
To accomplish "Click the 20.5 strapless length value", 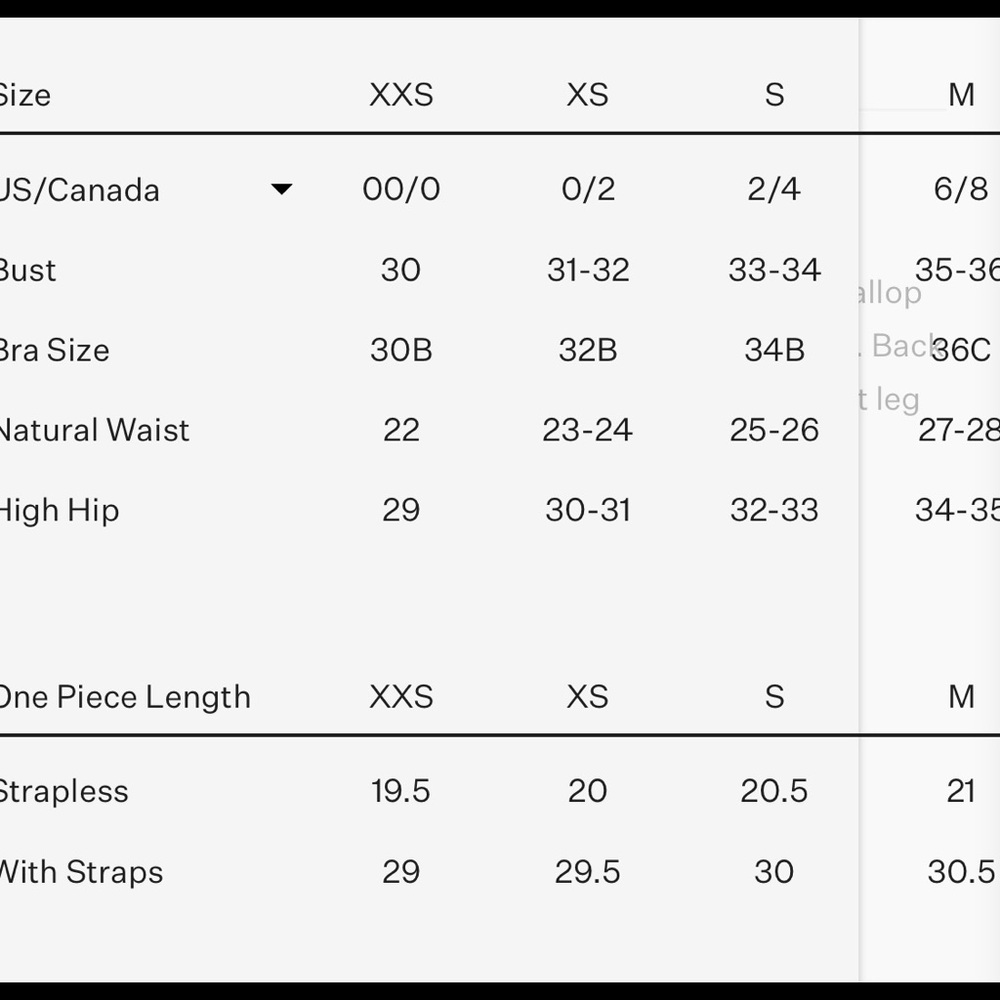I will pos(774,791).
